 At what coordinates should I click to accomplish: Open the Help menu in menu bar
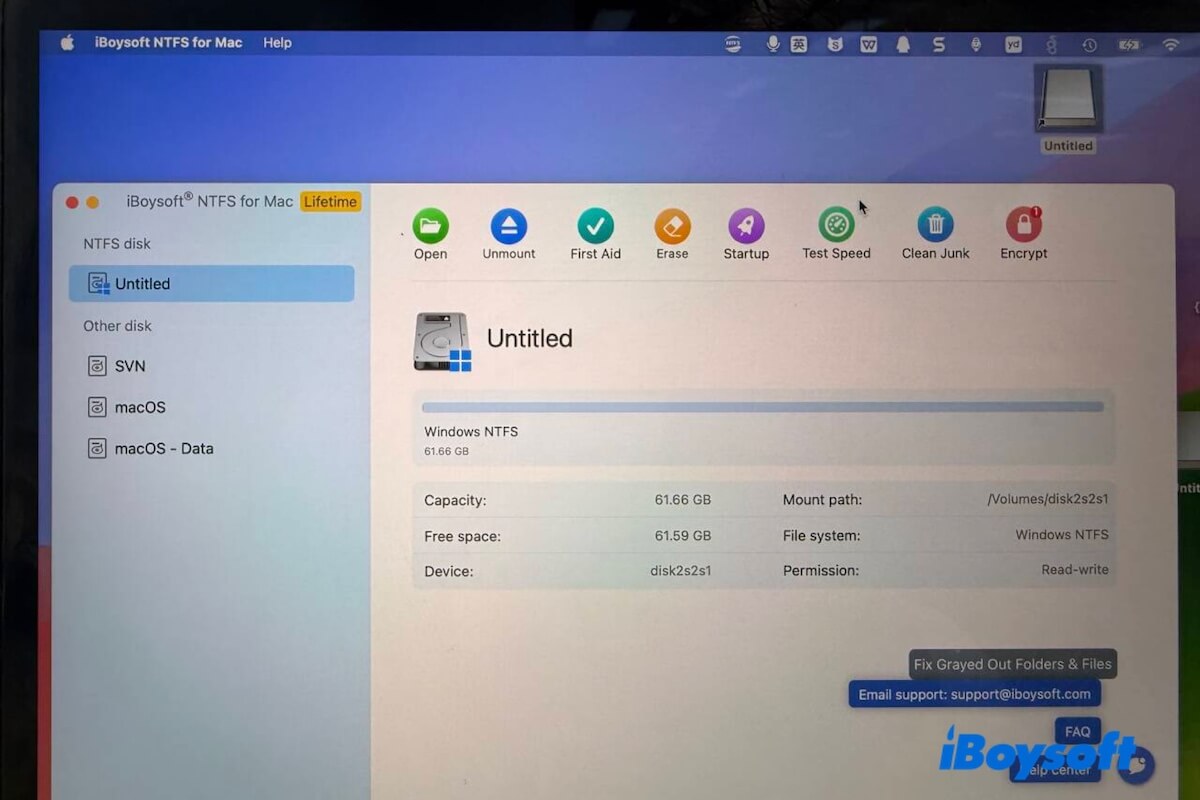[277, 43]
